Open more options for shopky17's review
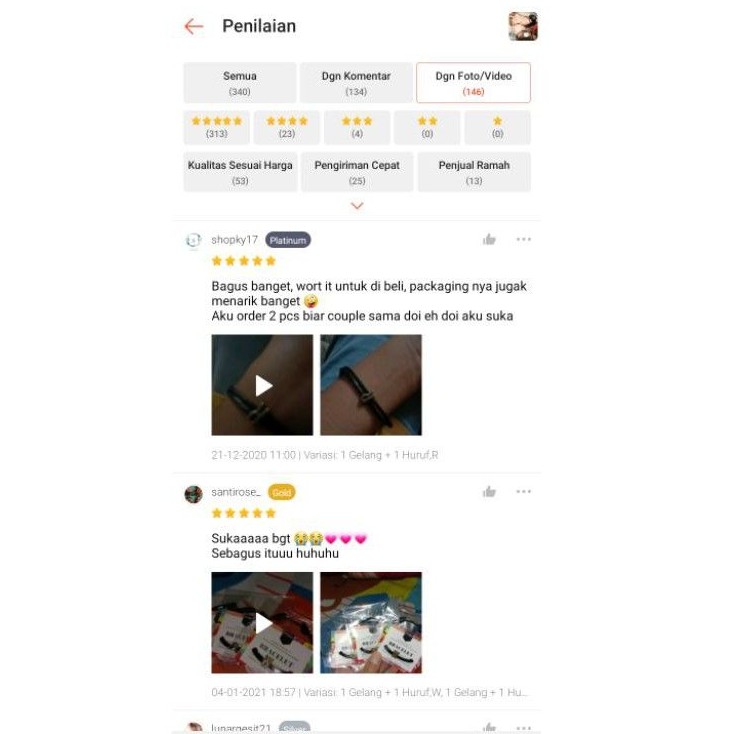734x734 pixels. (x=523, y=239)
